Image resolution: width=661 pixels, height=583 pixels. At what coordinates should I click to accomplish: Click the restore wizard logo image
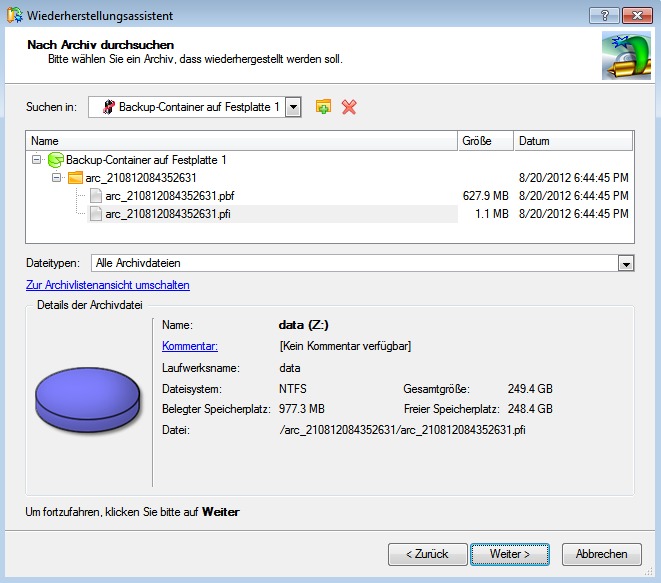[x=626, y=56]
